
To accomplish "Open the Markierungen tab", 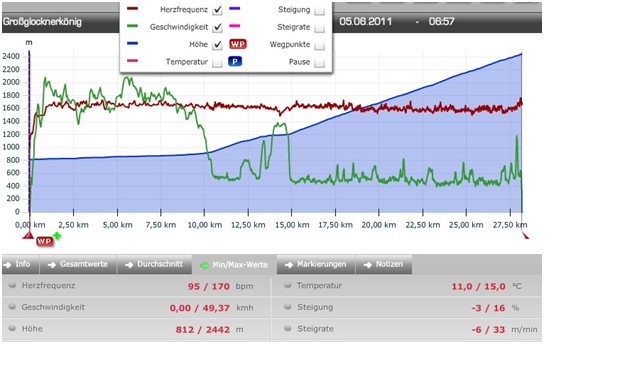I will [x=316, y=264].
